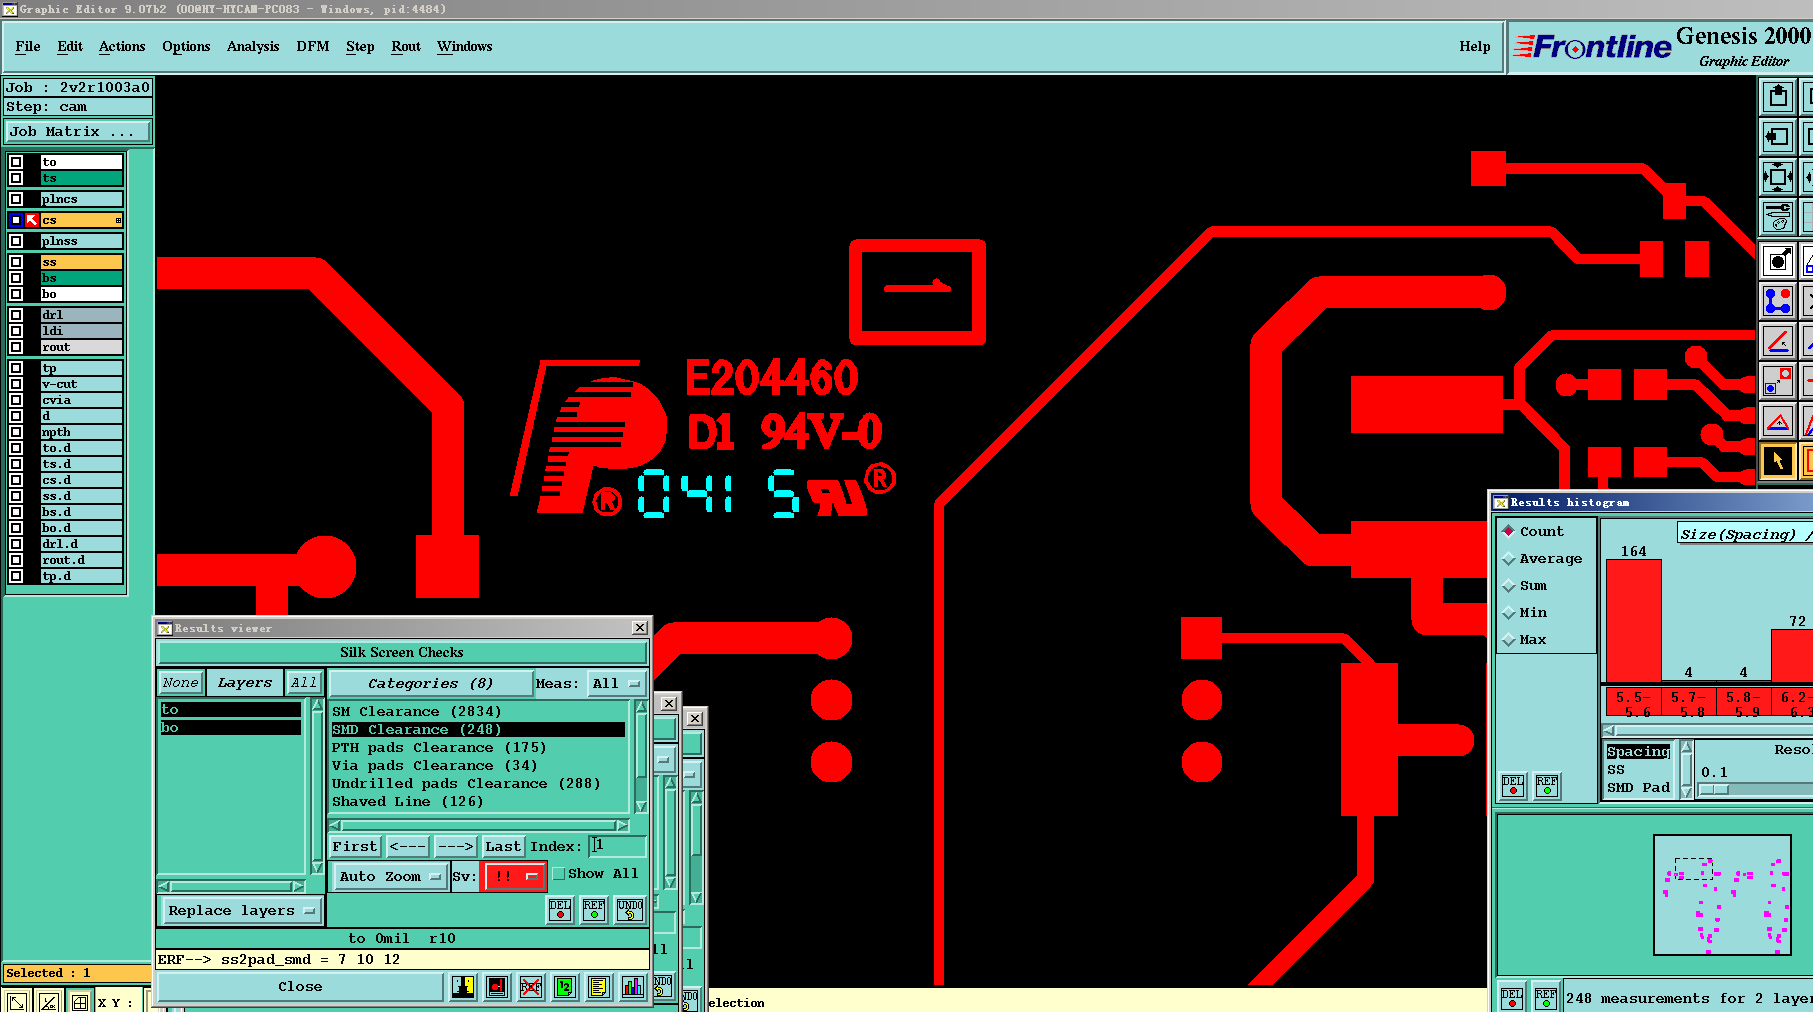Click DEL icon beside '248 measurements' status
Screen dimensions: 1813x1012
pos(1512,998)
